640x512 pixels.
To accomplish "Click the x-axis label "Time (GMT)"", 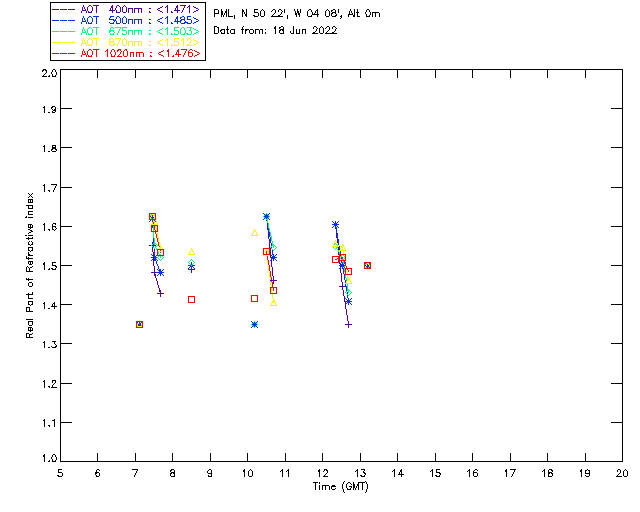I will click(x=340, y=487).
